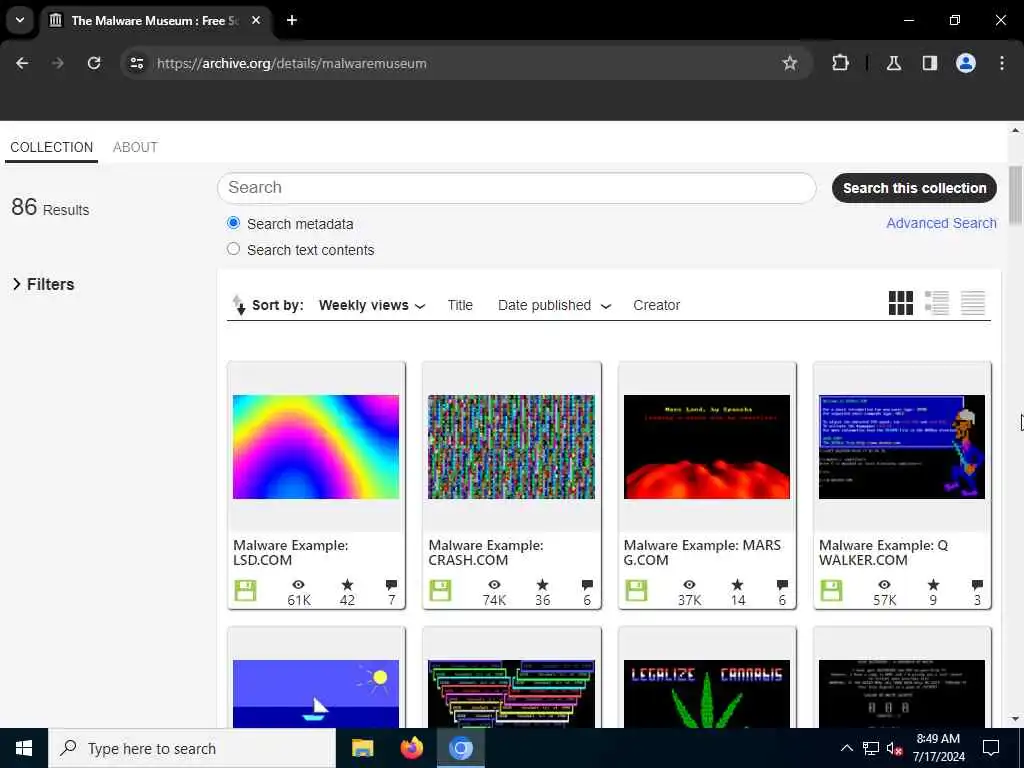Open site information icon in address bar
The width and height of the screenshot is (1024, 768).
[x=136, y=63]
